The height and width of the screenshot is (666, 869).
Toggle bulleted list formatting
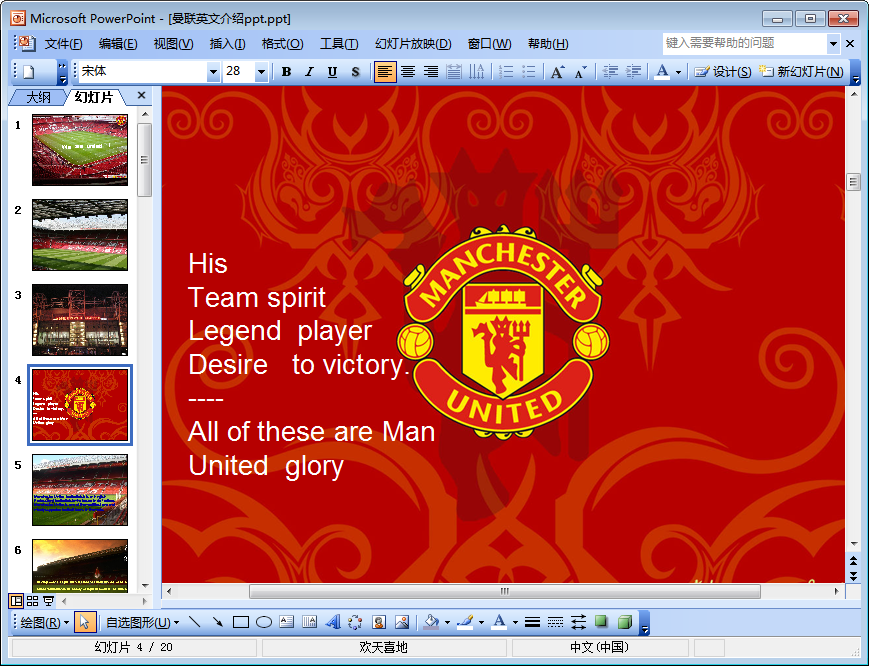[x=529, y=71]
